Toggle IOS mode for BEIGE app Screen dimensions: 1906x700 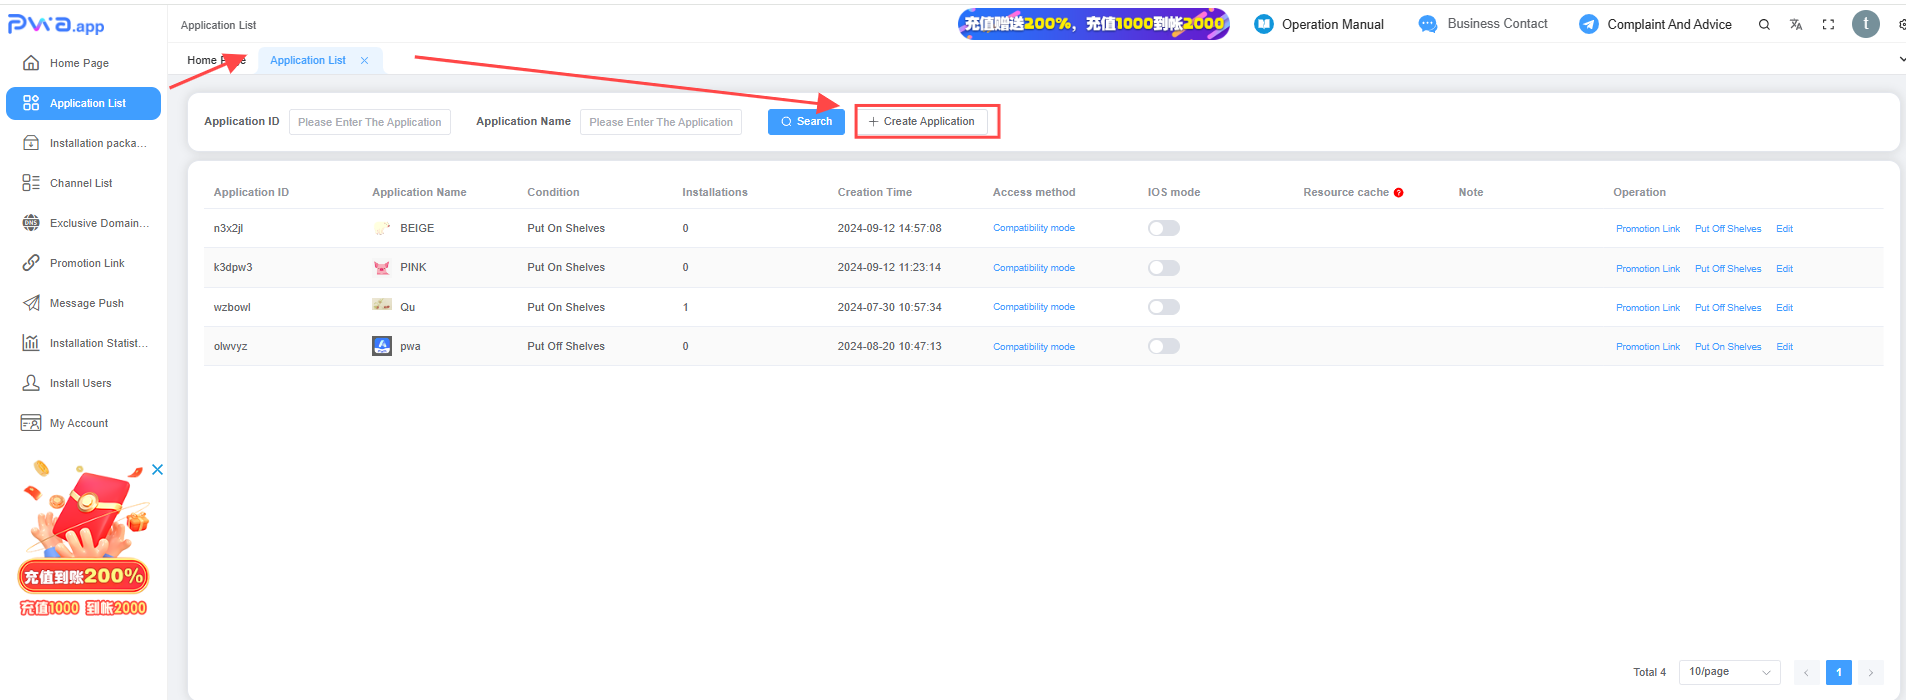1164,228
